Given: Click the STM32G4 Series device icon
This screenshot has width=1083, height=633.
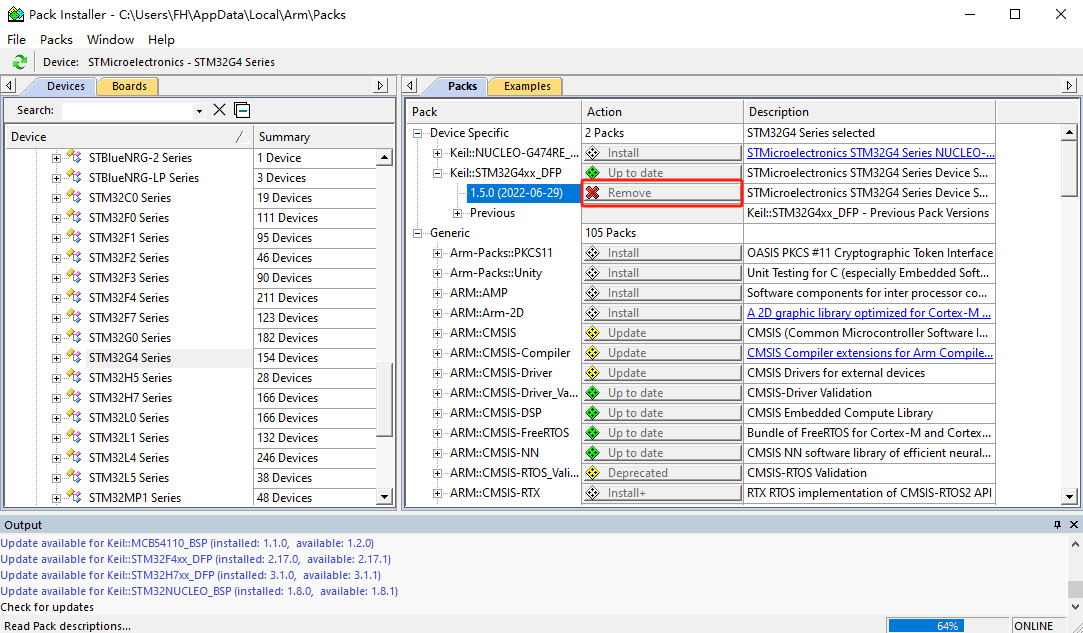Looking at the screenshot, I should (x=73, y=357).
